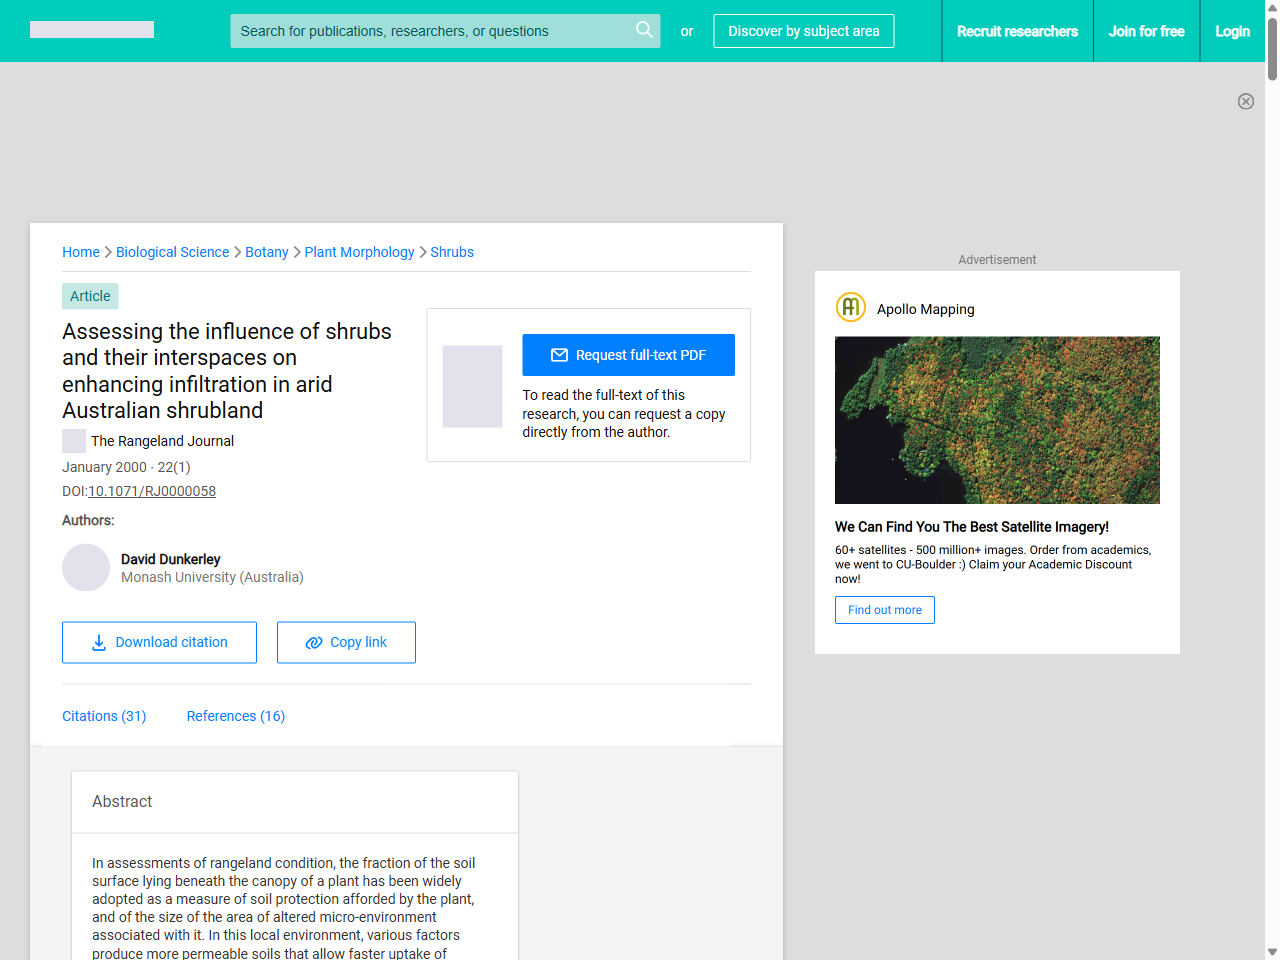Select Login from the top menu
The width and height of the screenshot is (1280, 960).
click(x=1232, y=31)
